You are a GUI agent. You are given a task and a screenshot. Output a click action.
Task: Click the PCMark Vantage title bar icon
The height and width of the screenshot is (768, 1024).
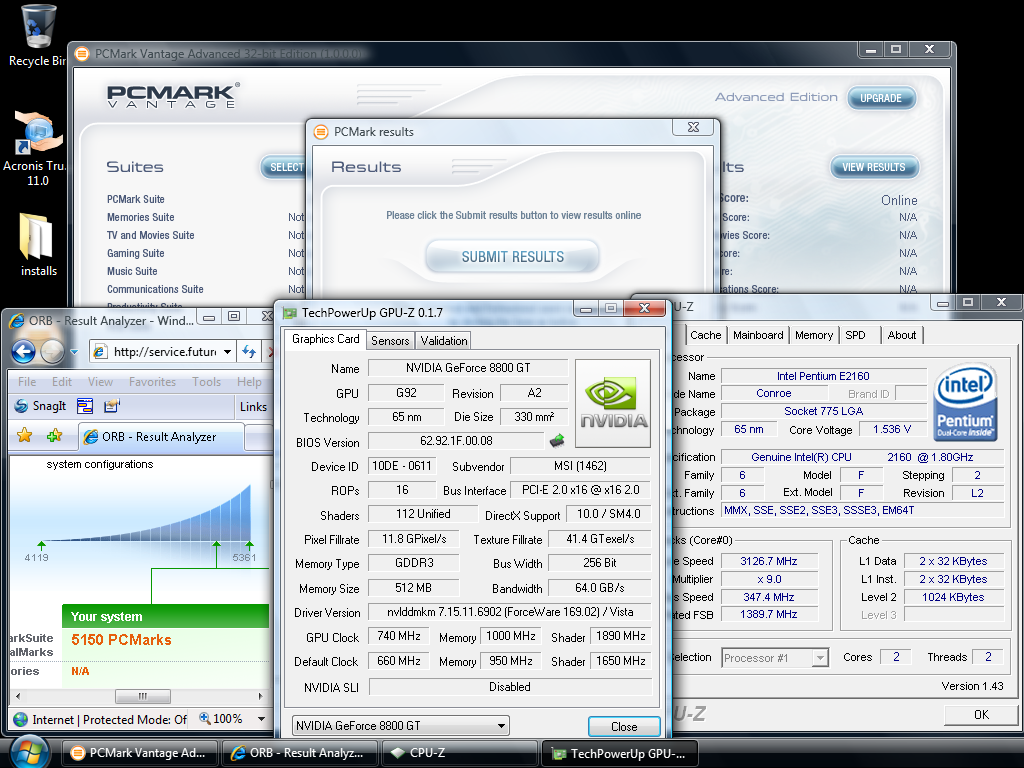click(82, 54)
